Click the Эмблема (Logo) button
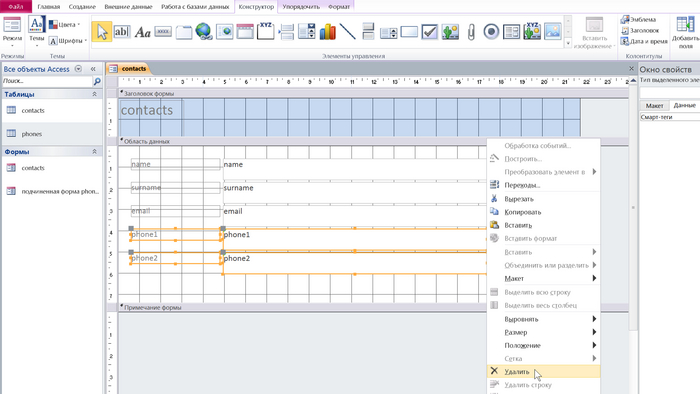Image resolution: width=700 pixels, height=394 pixels. (x=638, y=19)
